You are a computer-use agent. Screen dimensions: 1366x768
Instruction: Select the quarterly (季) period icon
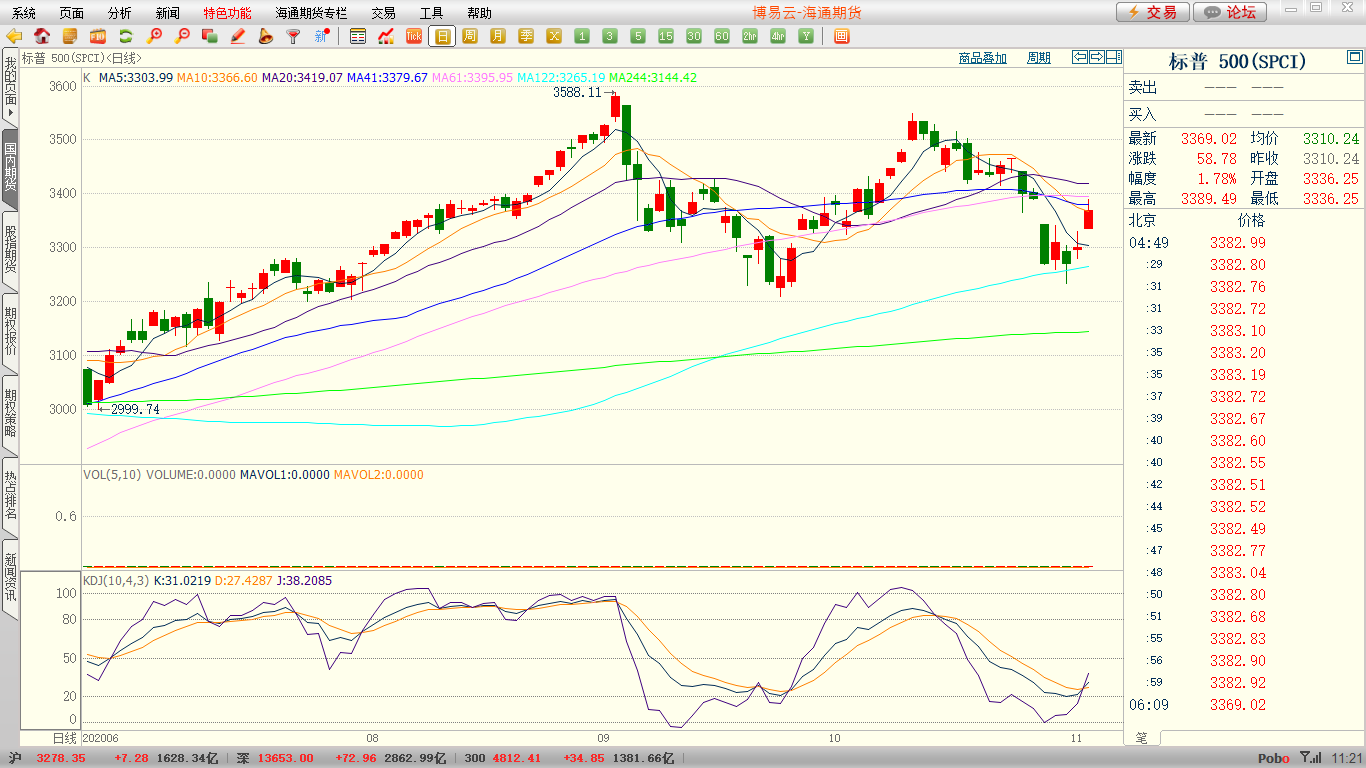pyautogui.click(x=526, y=36)
